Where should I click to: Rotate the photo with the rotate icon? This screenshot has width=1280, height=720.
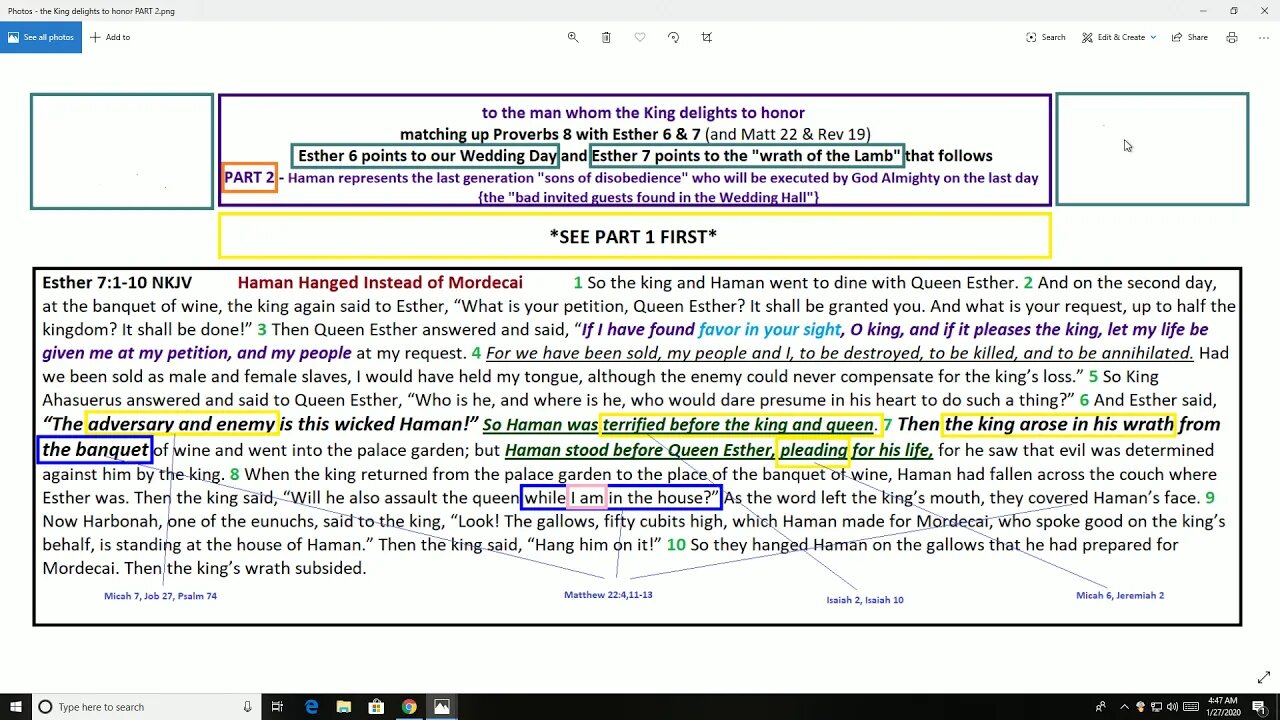[x=673, y=37]
